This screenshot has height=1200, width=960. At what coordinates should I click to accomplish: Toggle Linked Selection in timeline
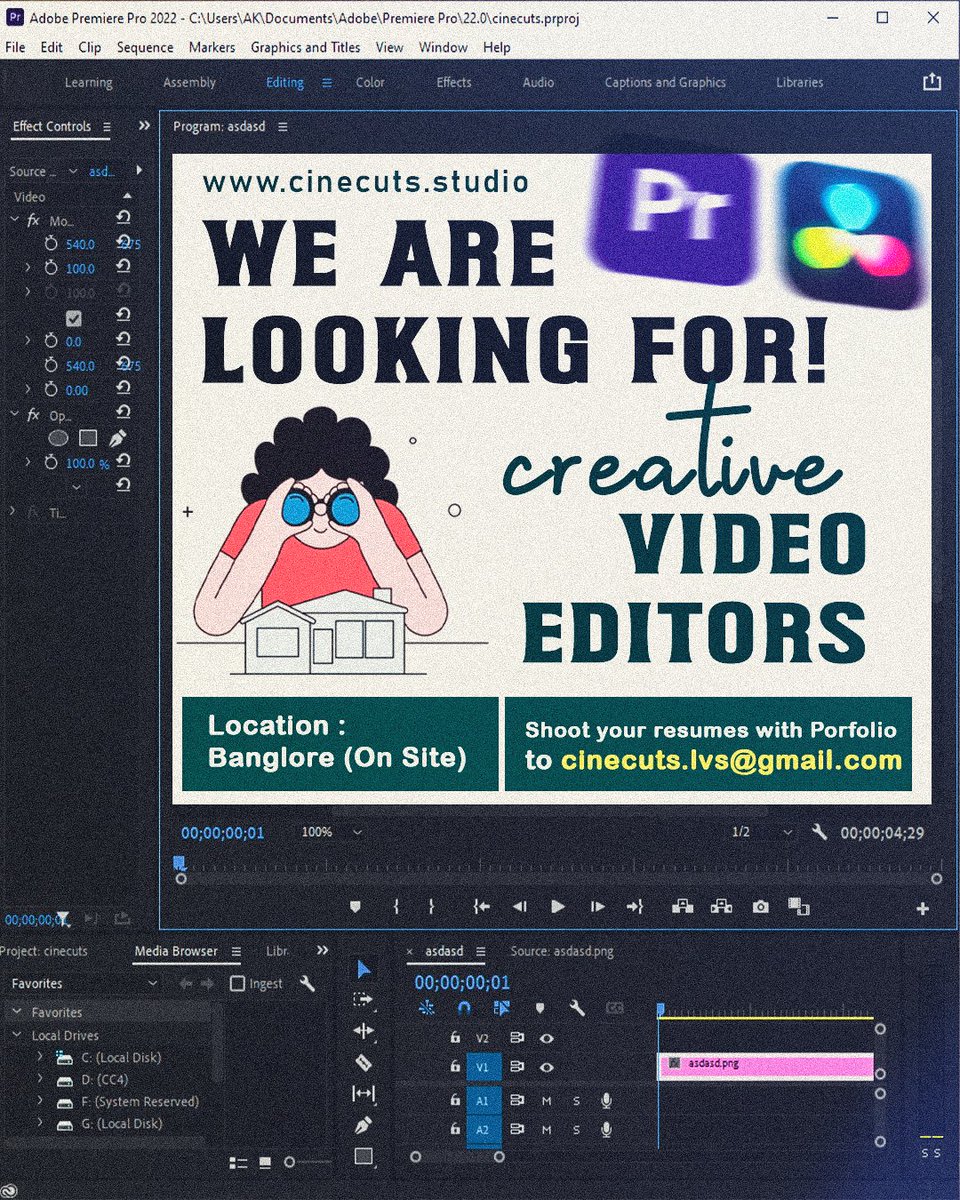502,1008
